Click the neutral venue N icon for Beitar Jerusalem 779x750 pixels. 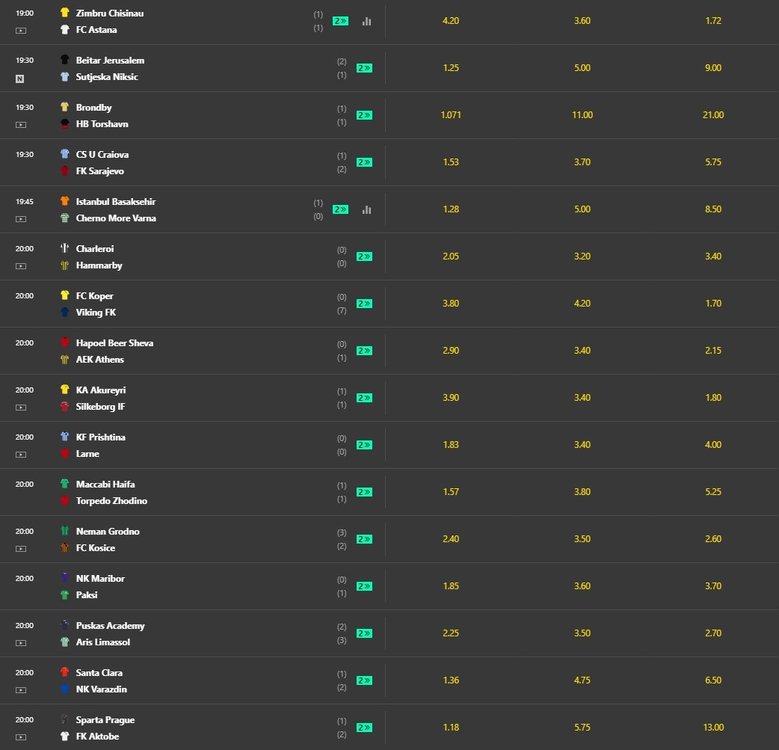pyautogui.click(x=20, y=78)
